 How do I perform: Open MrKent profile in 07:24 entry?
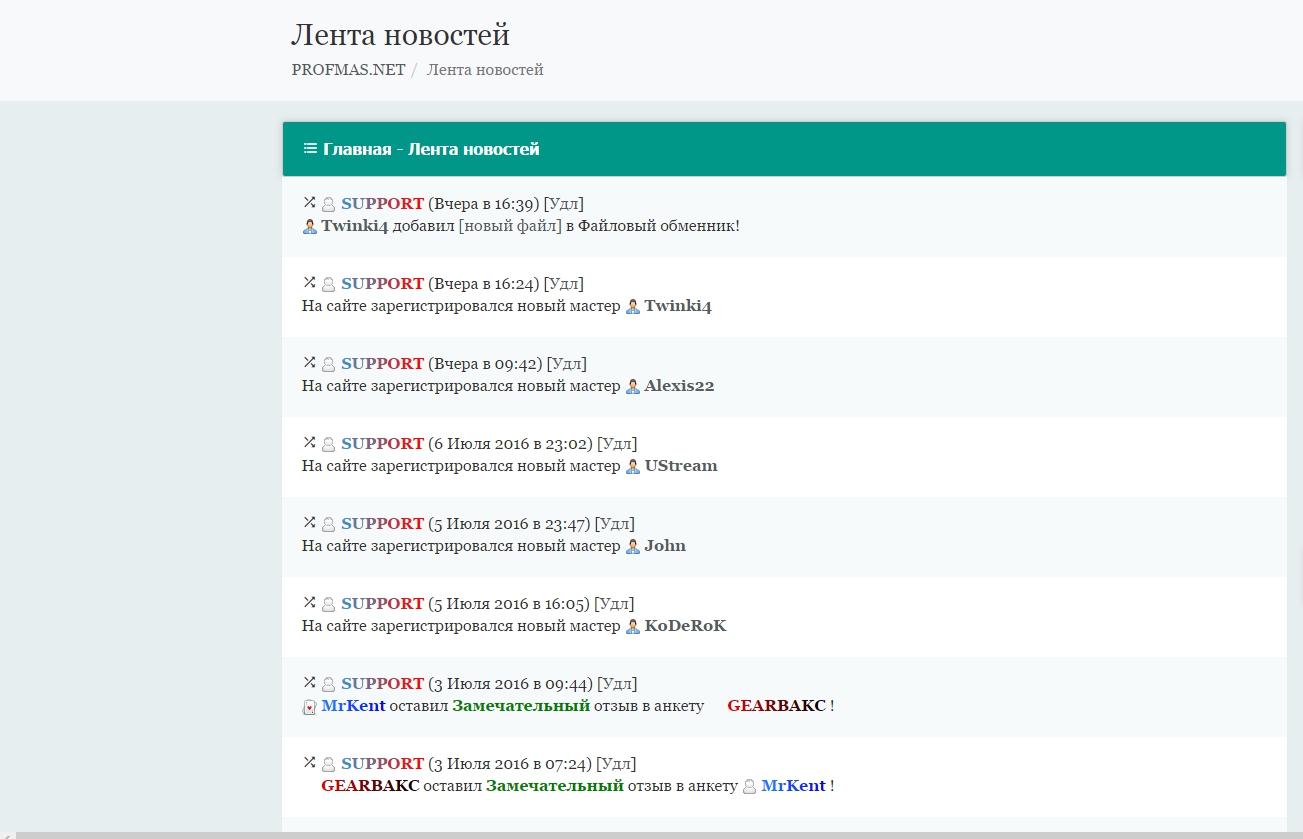tap(793, 786)
